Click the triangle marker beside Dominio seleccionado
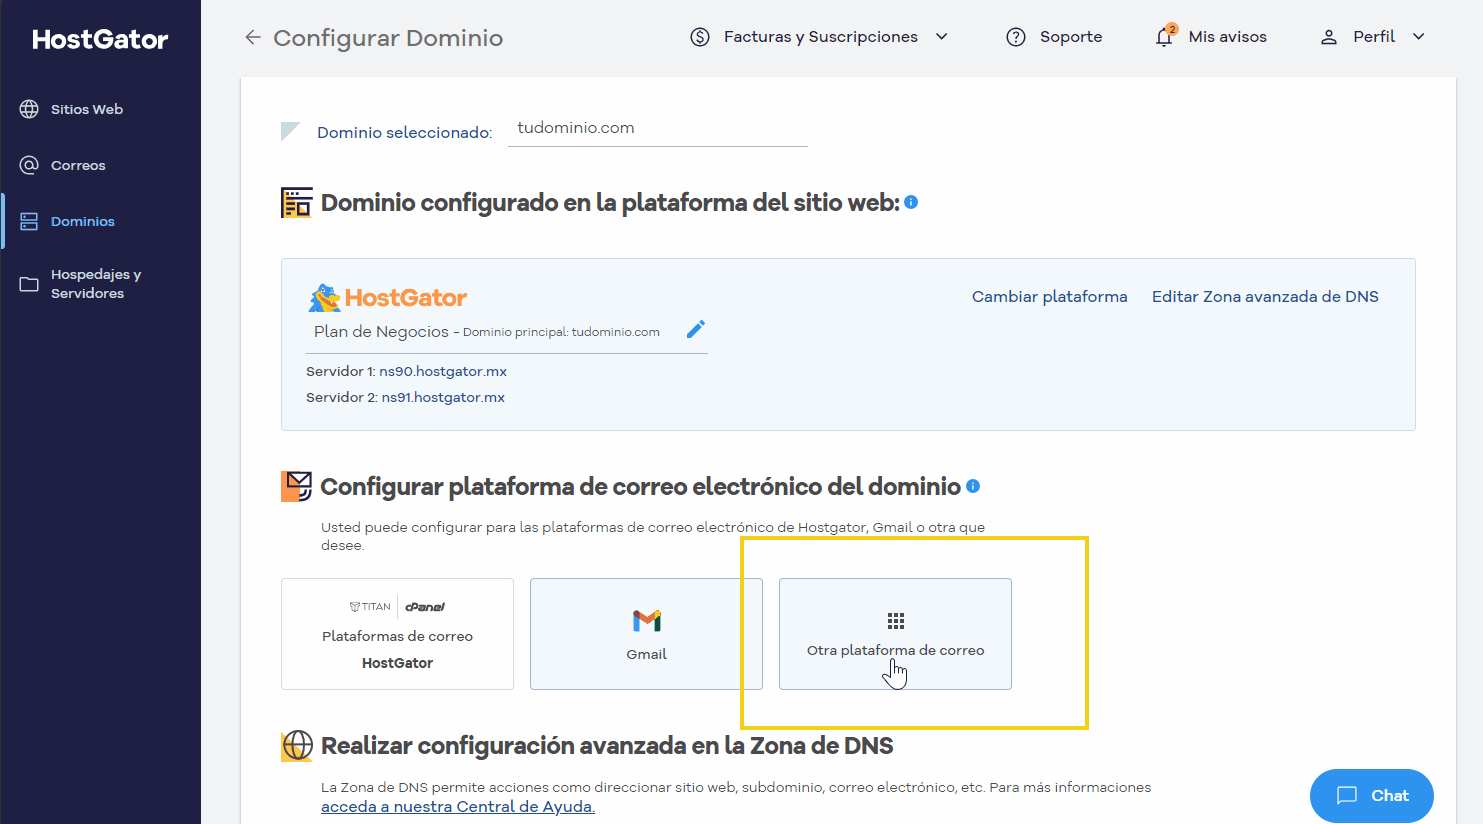This screenshot has height=824, width=1483. coord(290,131)
